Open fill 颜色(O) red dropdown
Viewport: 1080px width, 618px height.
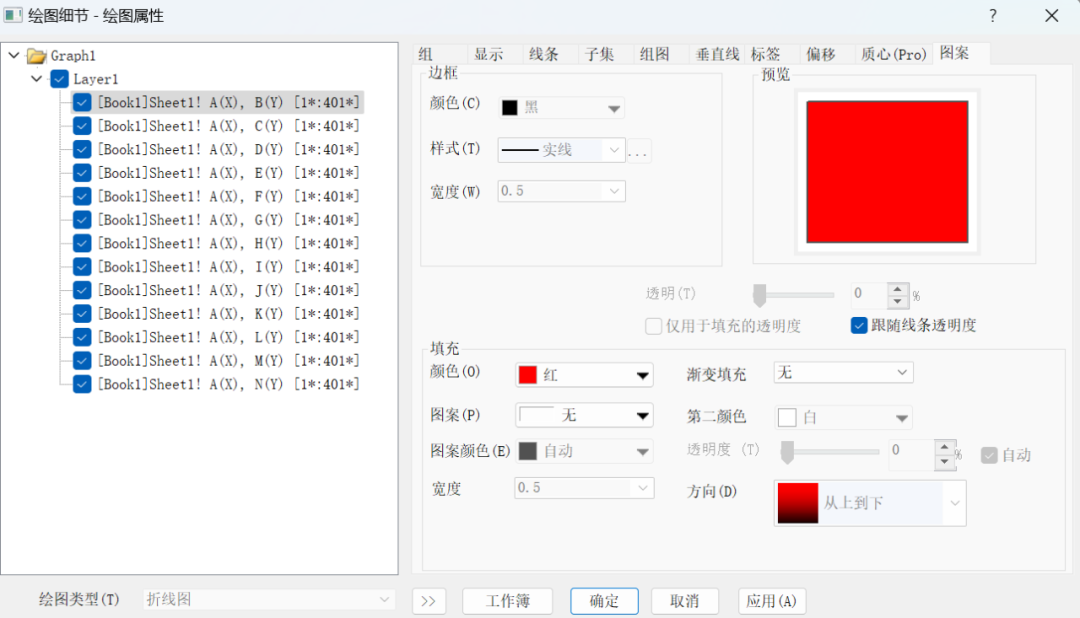coord(583,375)
